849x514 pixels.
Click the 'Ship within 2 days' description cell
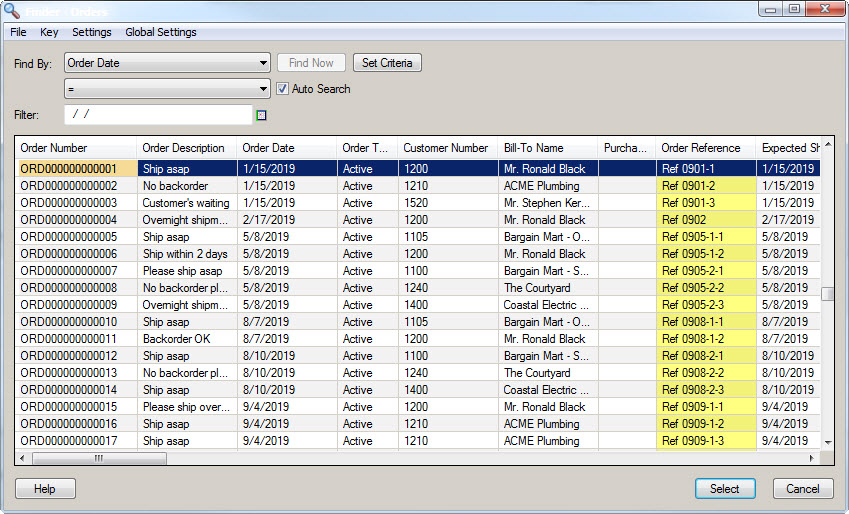pyautogui.click(x=187, y=253)
